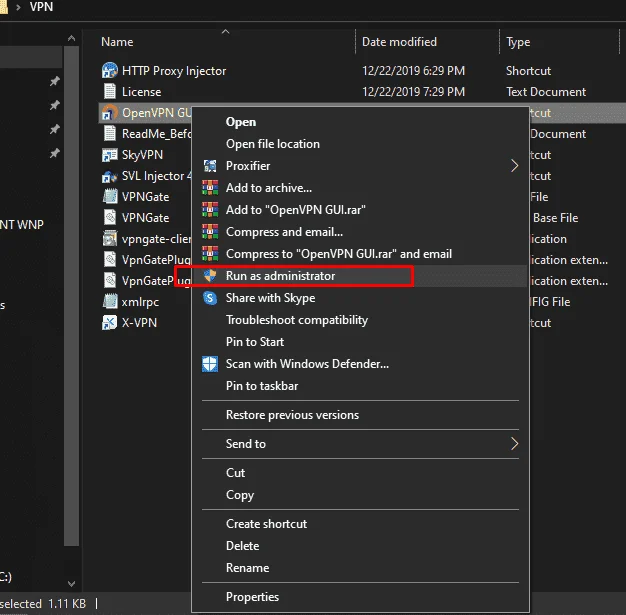626x615 pixels.
Task: Choose Open from the context menu
Action: click(241, 122)
